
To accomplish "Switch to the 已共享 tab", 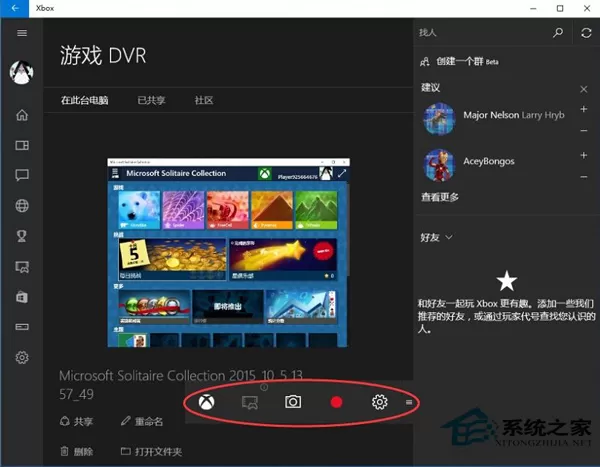I will click(151, 100).
